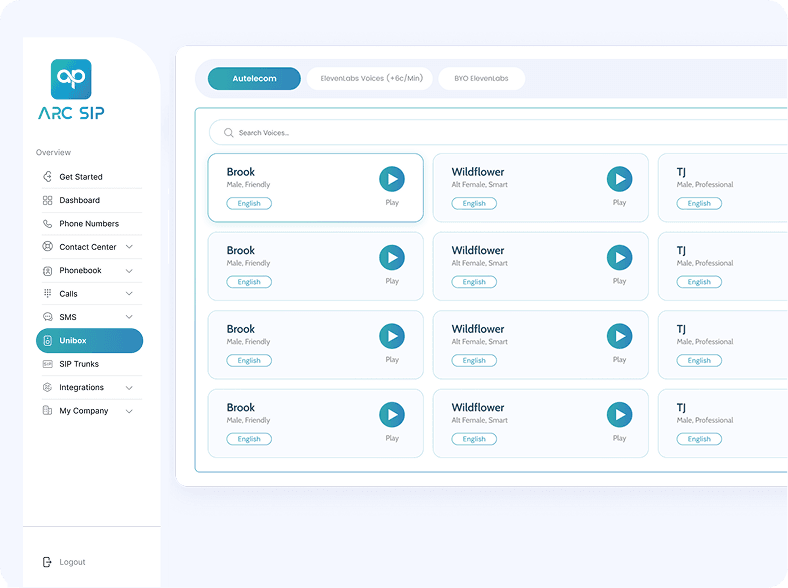Click the Dashboard grid icon

pyautogui.click(x=48, y=200)
